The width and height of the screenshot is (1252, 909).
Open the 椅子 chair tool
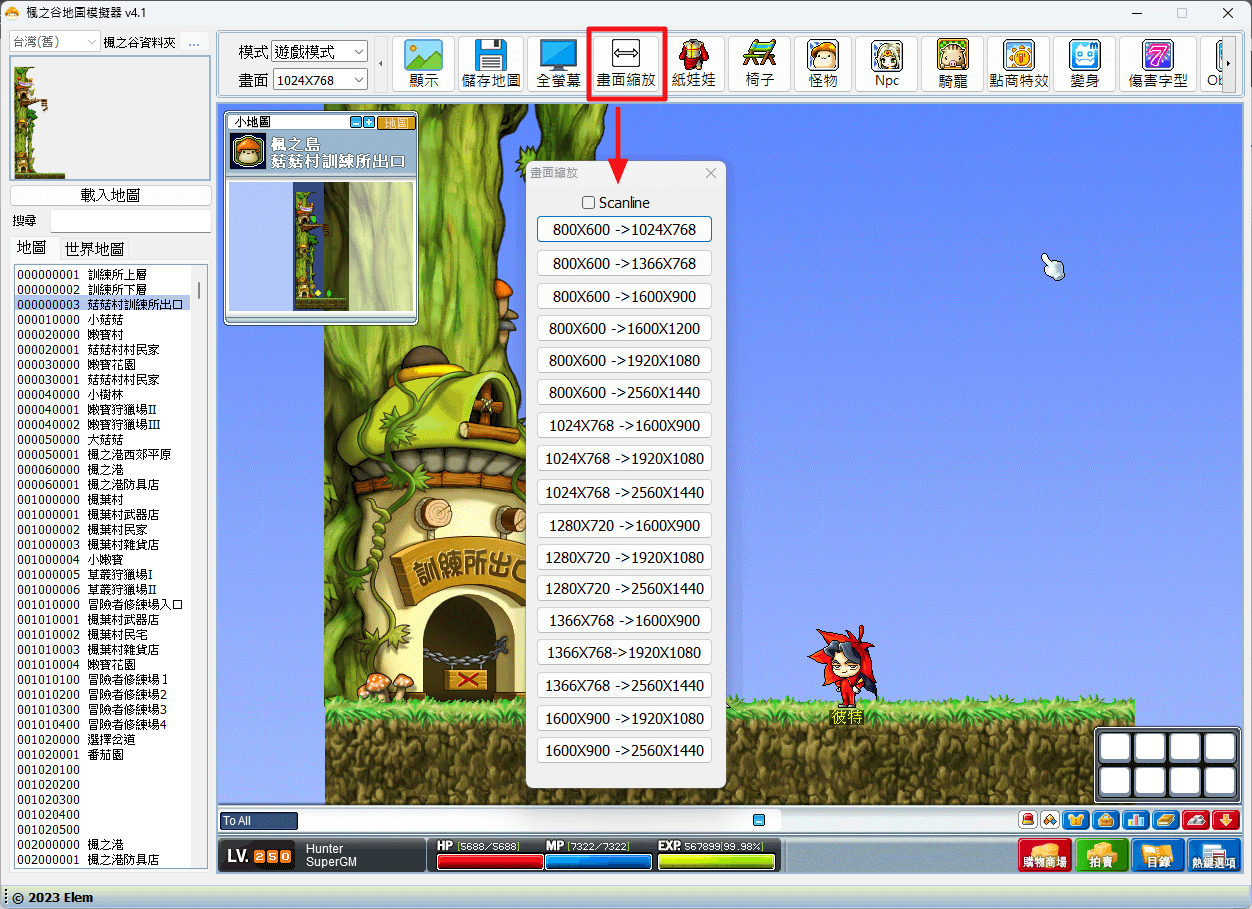coord(760,64)
